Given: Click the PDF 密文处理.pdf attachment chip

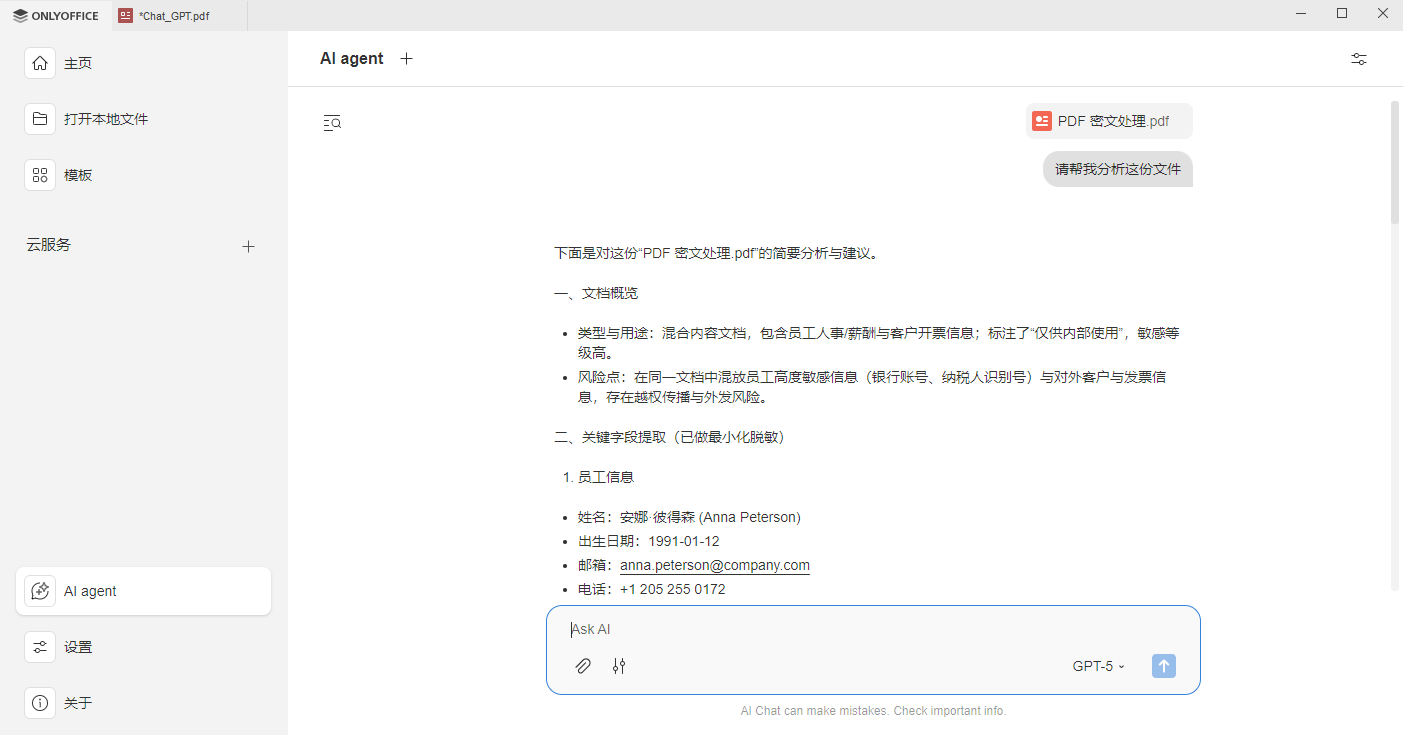Looking at the screenshot, I should pyautogui.click(x=1109, y=120).
